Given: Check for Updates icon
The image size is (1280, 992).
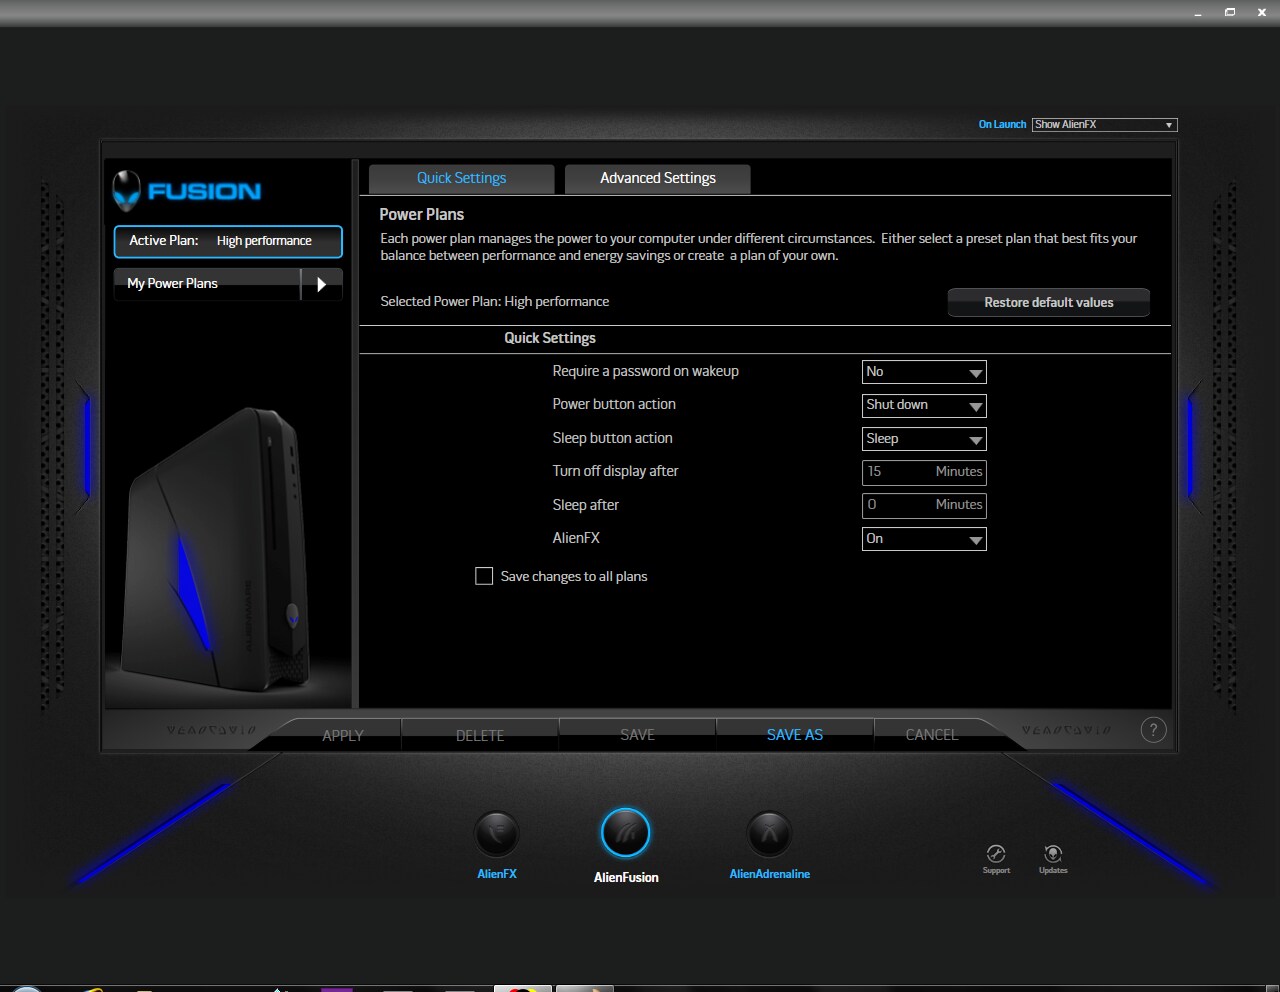Looking at the screenshot, I should click(x=1053, y=853).
